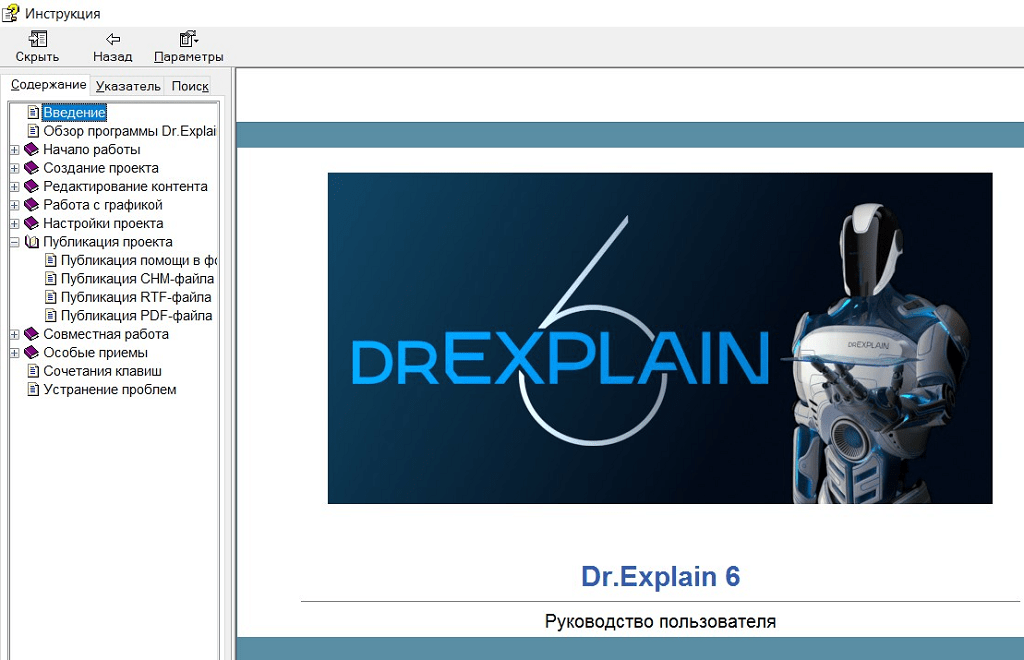Viewport: 1024px width, 660px height.
Task: Select the Создание проекта section
Action: click(101, 168)
